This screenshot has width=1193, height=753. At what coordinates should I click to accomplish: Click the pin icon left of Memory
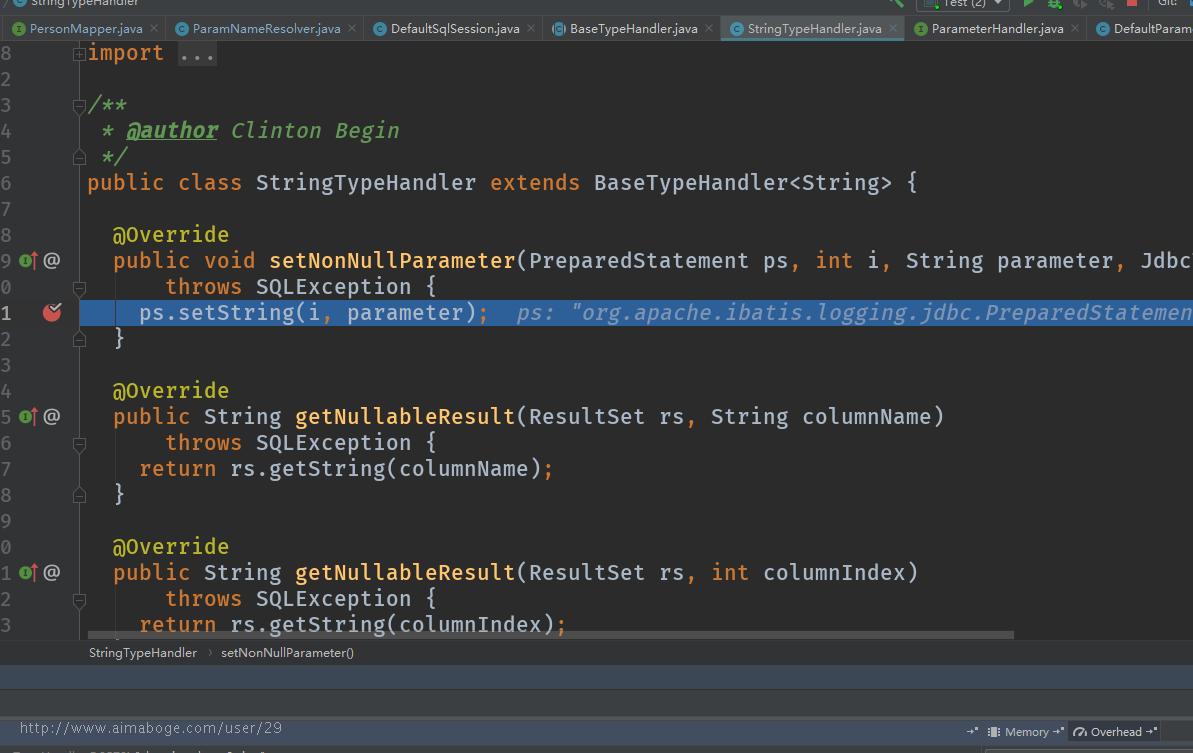click(972, 731)
